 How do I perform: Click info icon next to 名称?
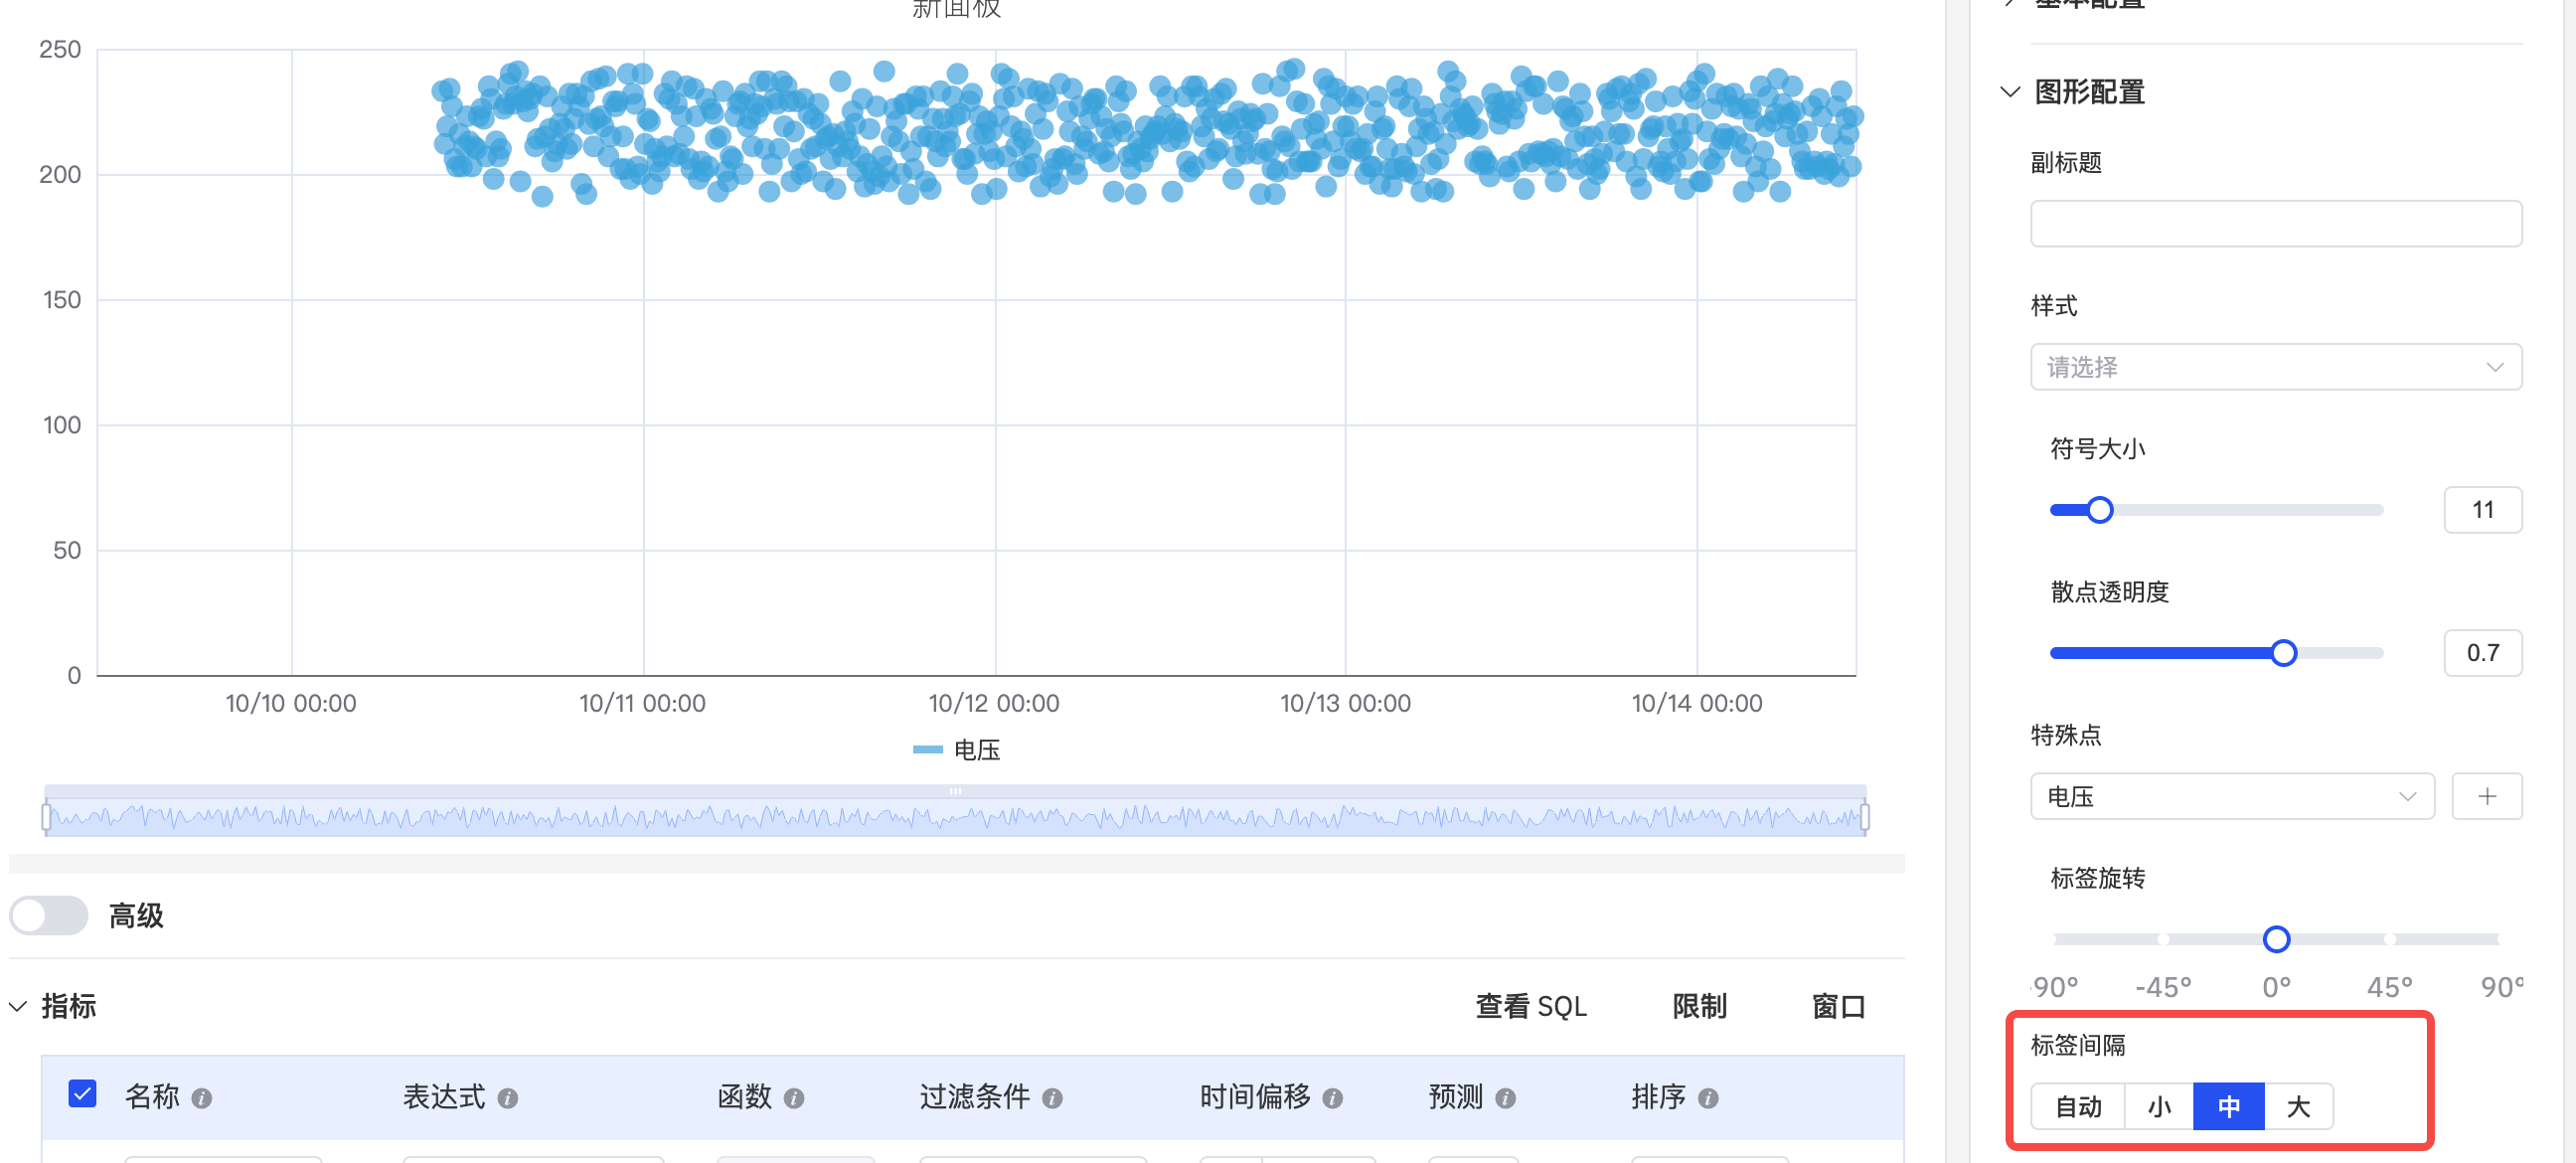(202, 1098)
